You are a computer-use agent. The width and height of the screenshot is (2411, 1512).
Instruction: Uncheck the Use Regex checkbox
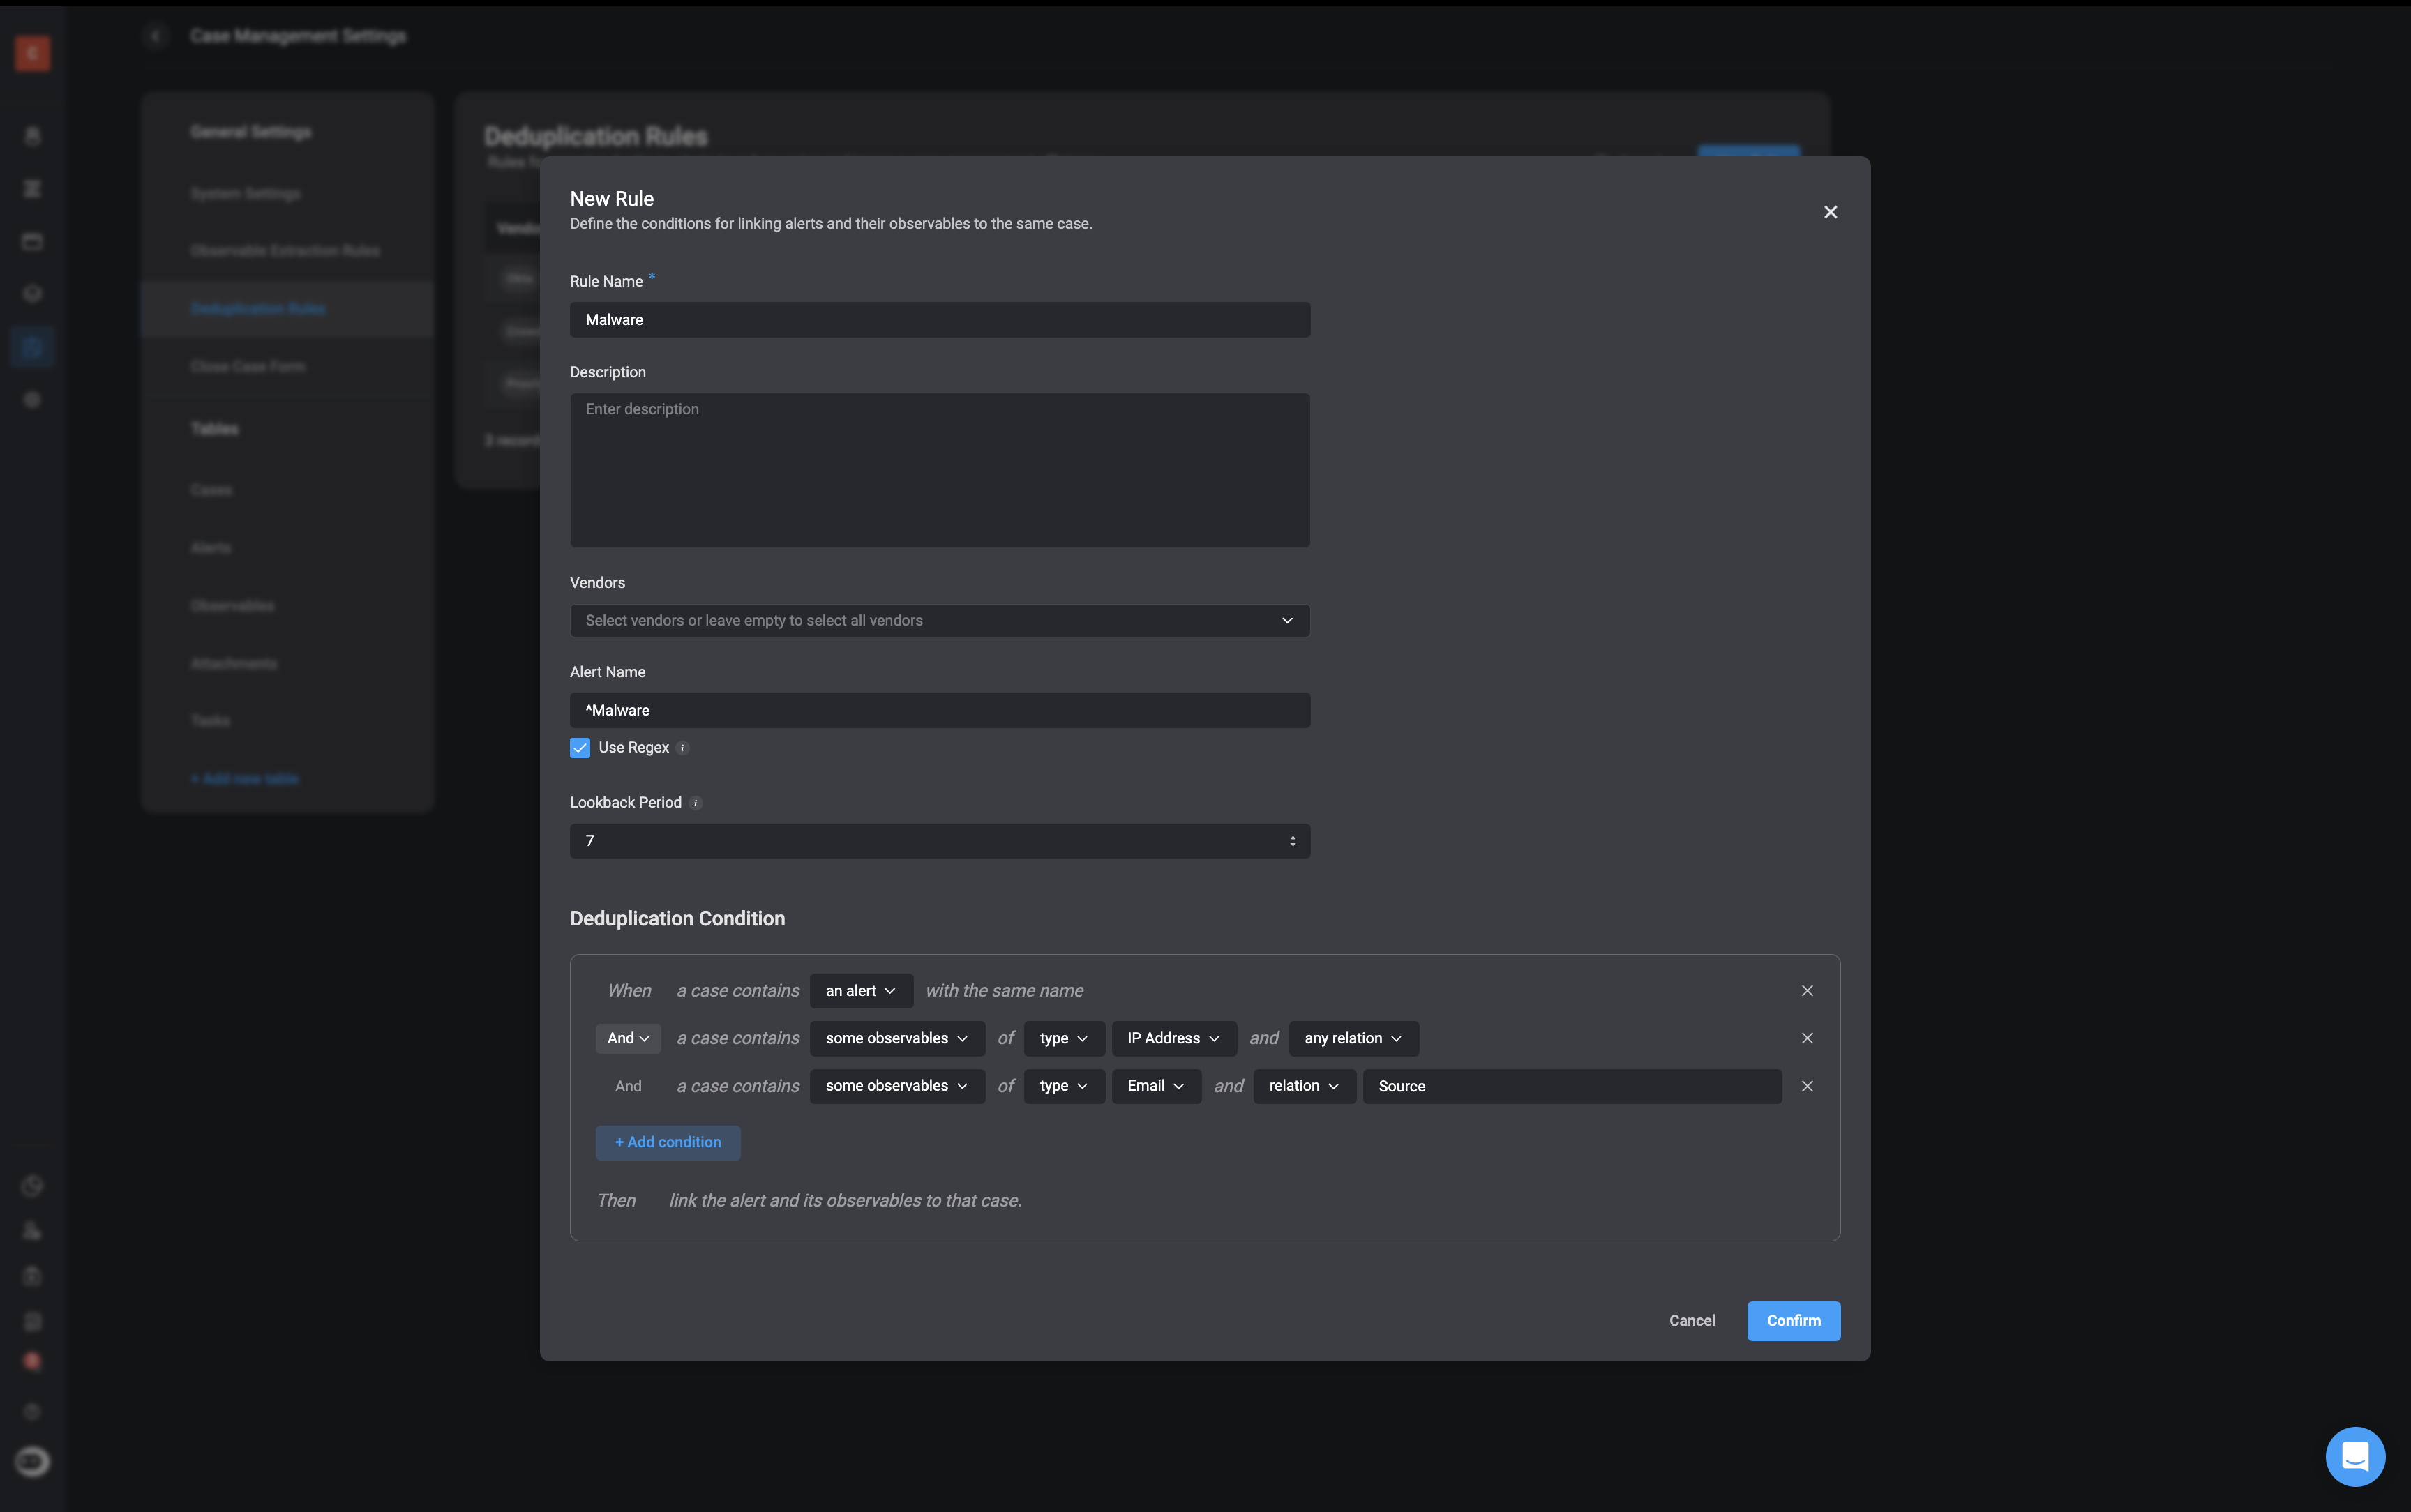click(x=580, y=748)
